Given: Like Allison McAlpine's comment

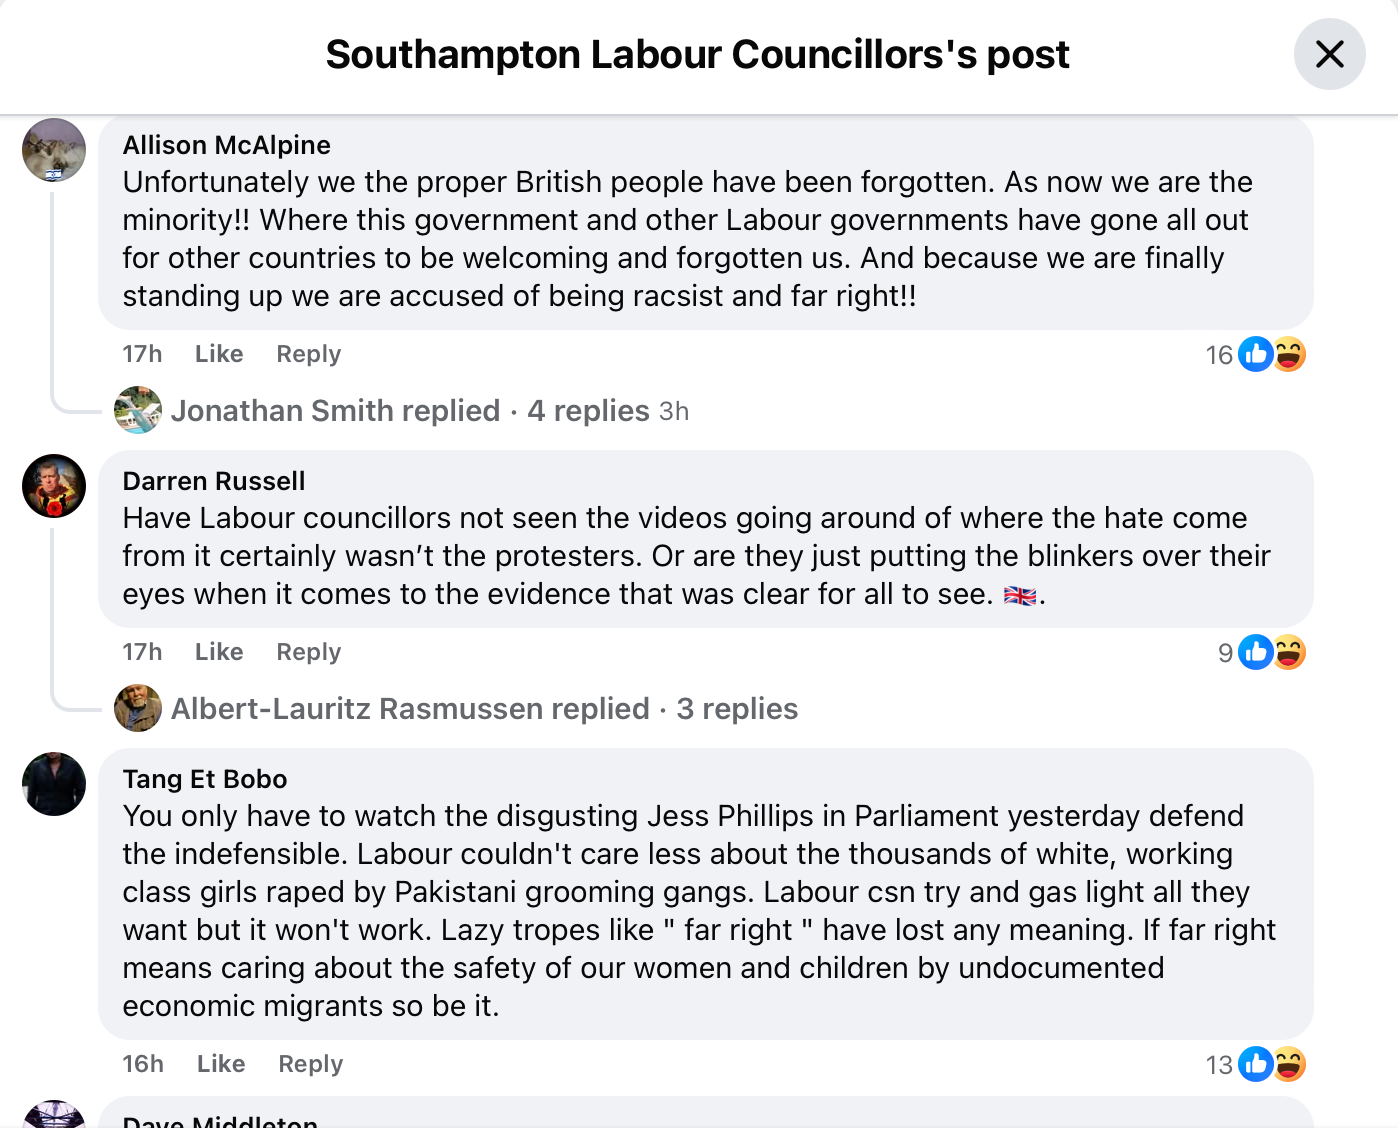Looking at the screenshot, I should click(219, 354).
